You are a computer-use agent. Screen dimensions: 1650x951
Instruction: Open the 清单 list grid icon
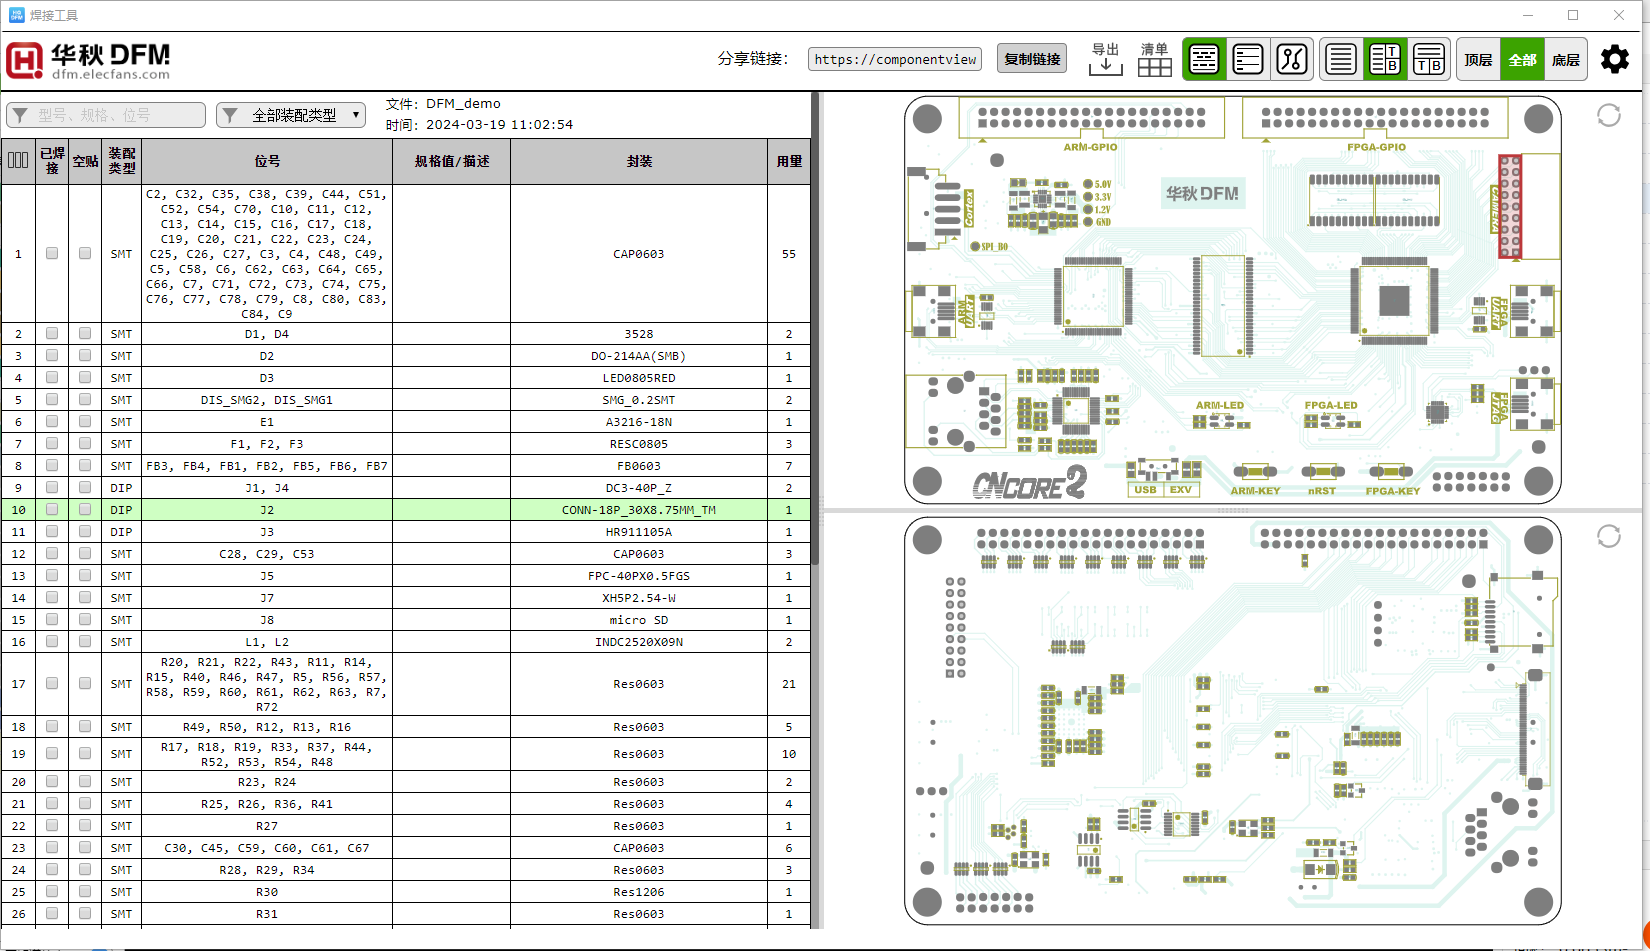[x=1154, y=59]
